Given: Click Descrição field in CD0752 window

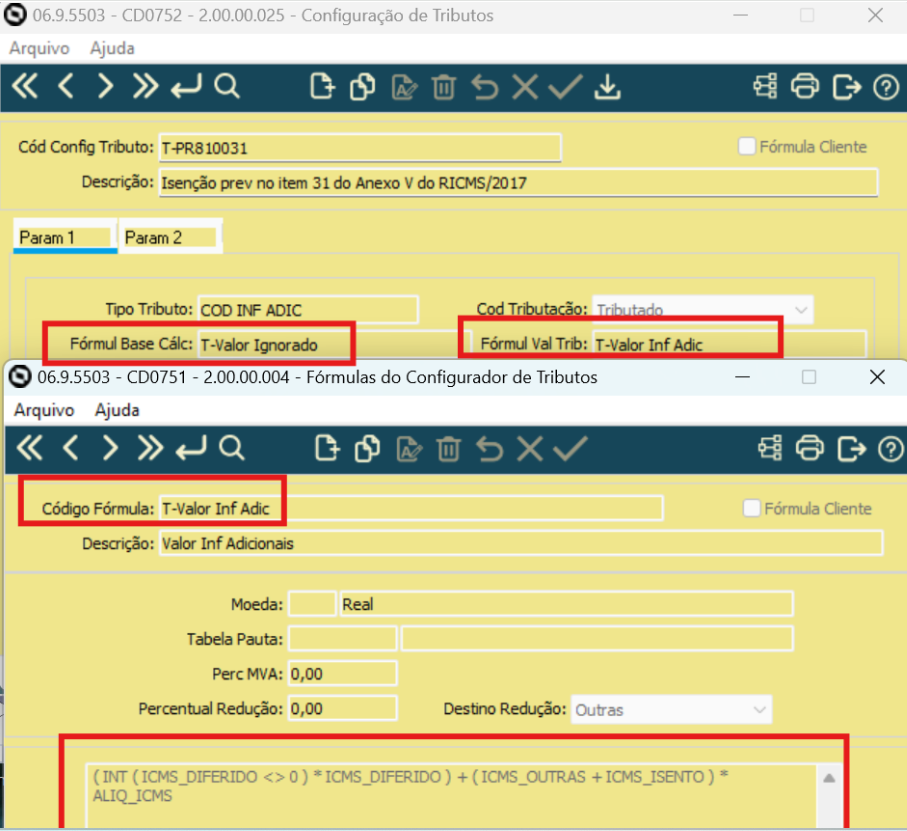Looking at the screenshot, I should click(518, 183).
